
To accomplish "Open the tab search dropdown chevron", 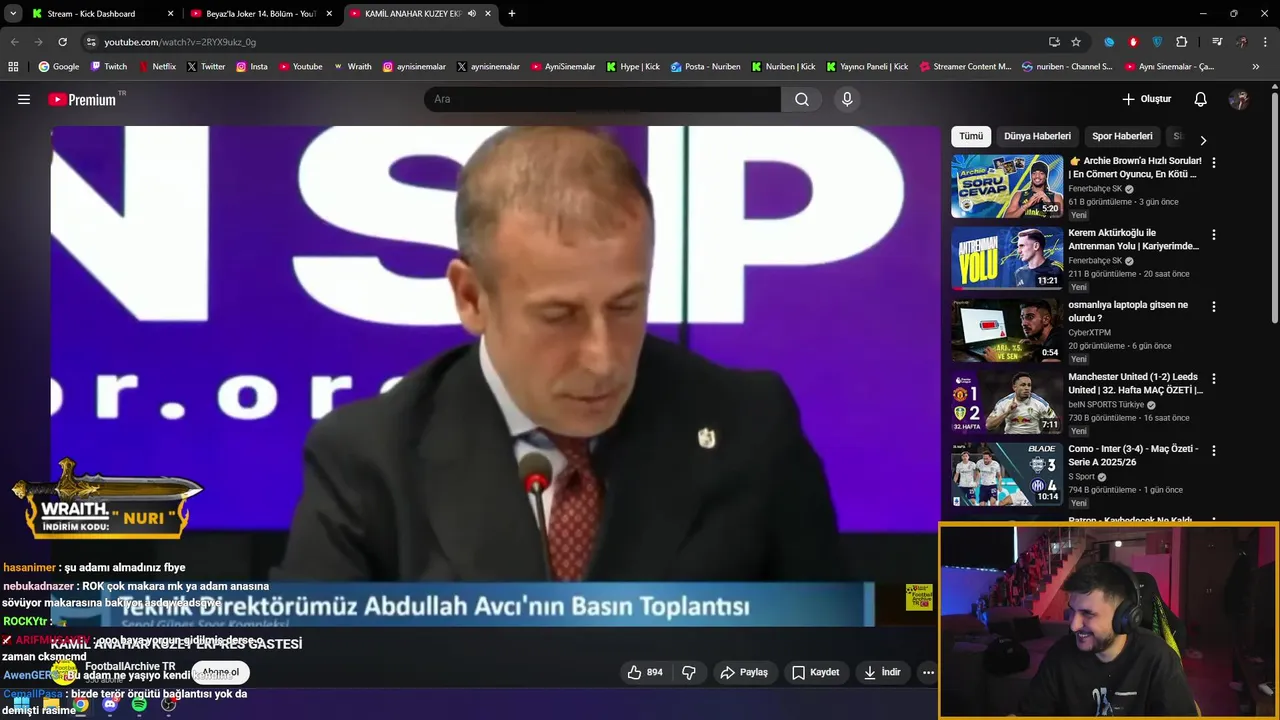I will coord(13,14).
